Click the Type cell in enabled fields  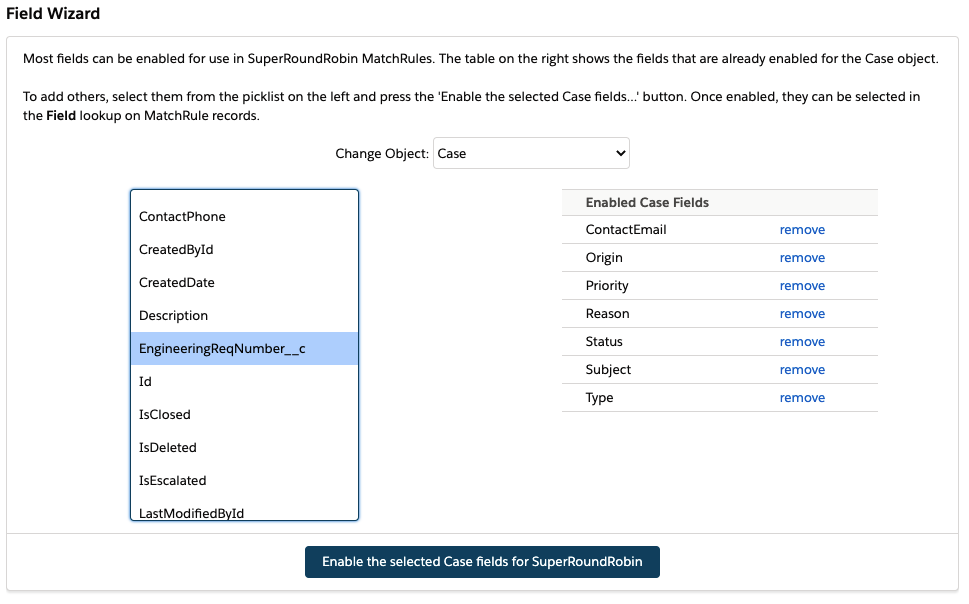[599, 398]
